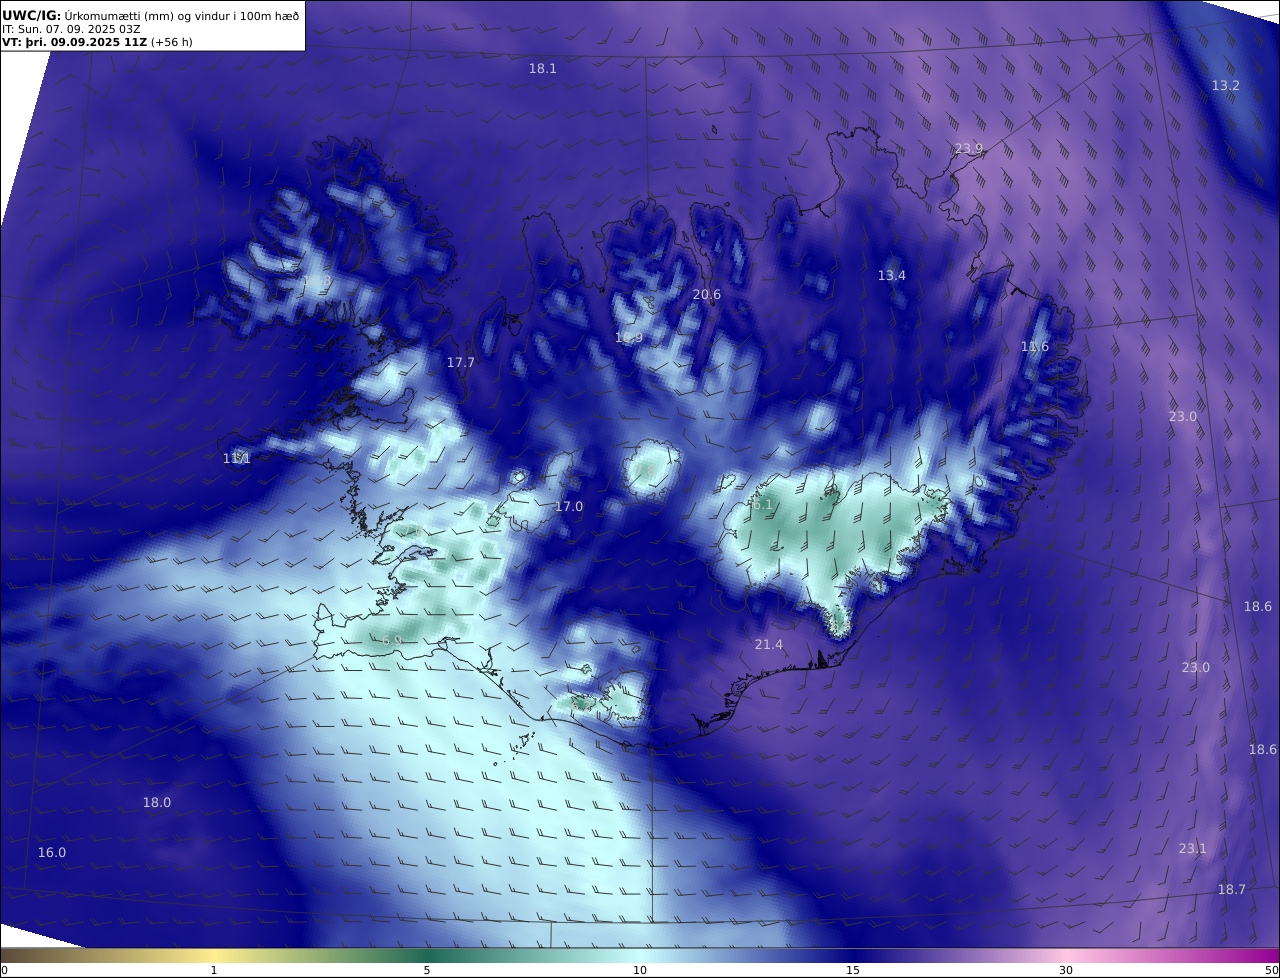The image size is (1280, 978).
Task: Click the 5 tick on the colorbar
Action: coord(427,970)
